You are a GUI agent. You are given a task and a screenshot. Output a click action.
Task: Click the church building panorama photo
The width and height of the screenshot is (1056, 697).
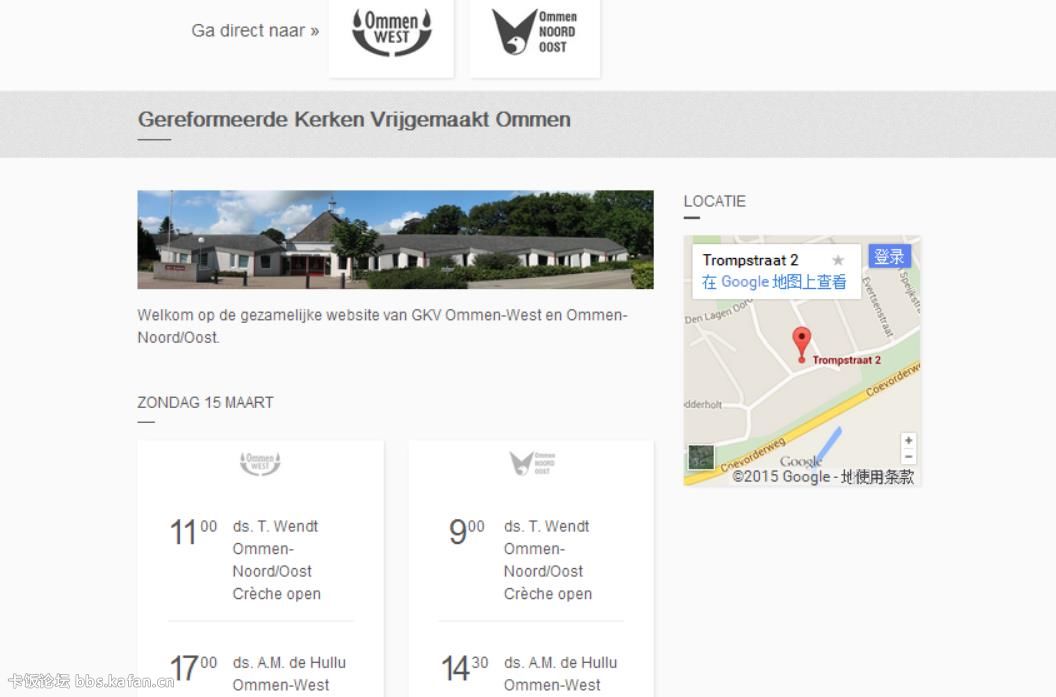coord(395,240)
